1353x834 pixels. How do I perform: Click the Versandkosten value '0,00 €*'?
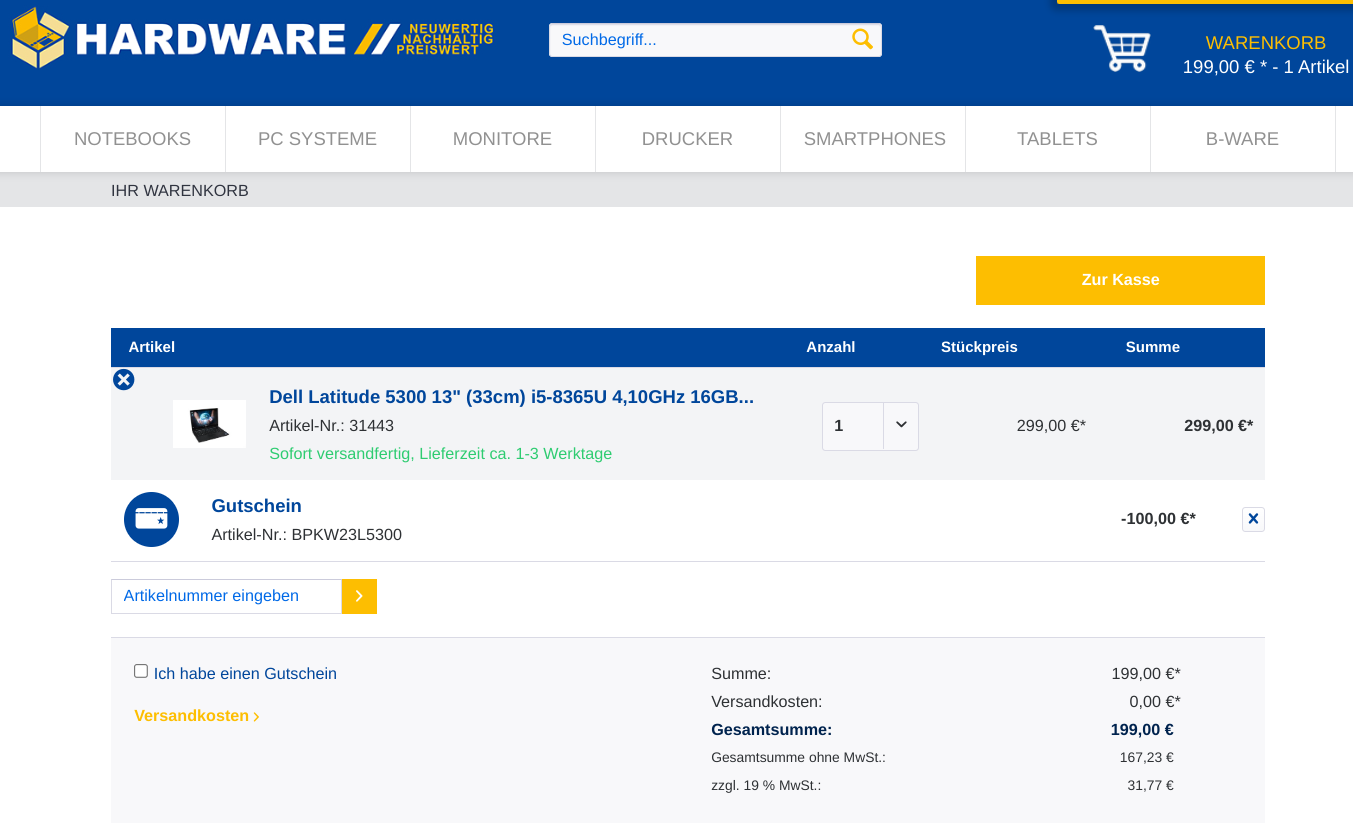(1155, 702)
